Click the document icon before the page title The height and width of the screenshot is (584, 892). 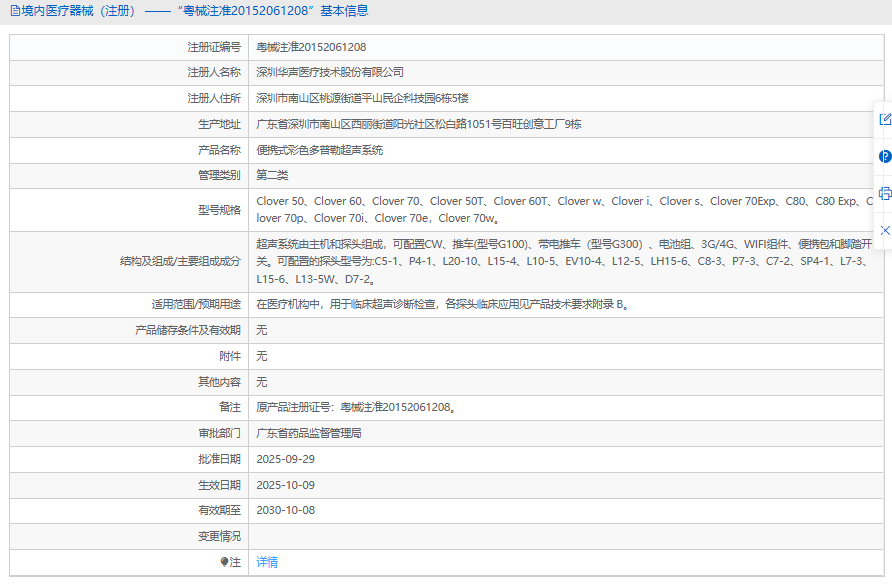pos(15,11)
